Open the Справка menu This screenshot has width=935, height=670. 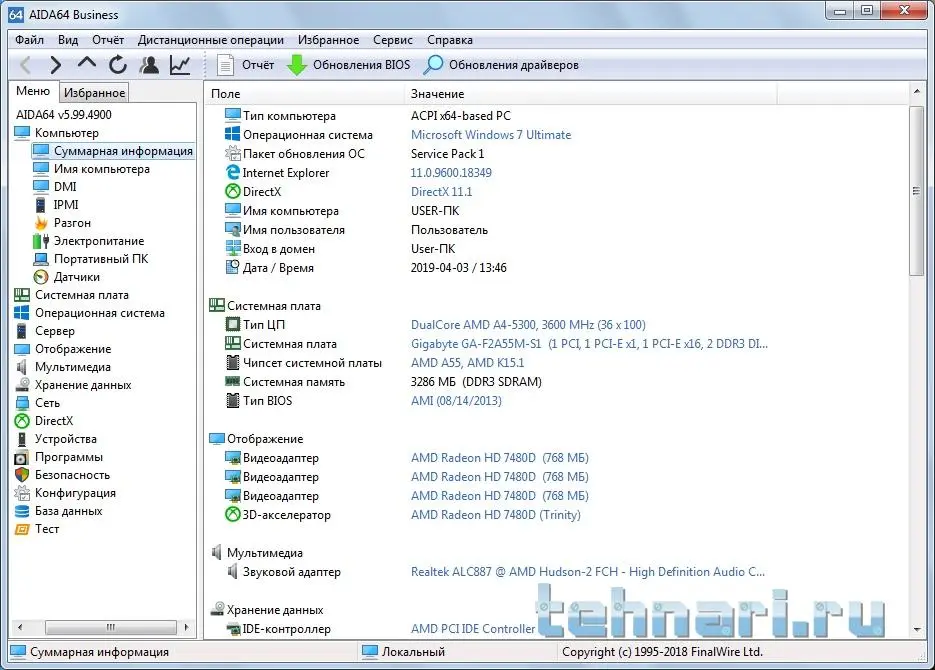450,40
